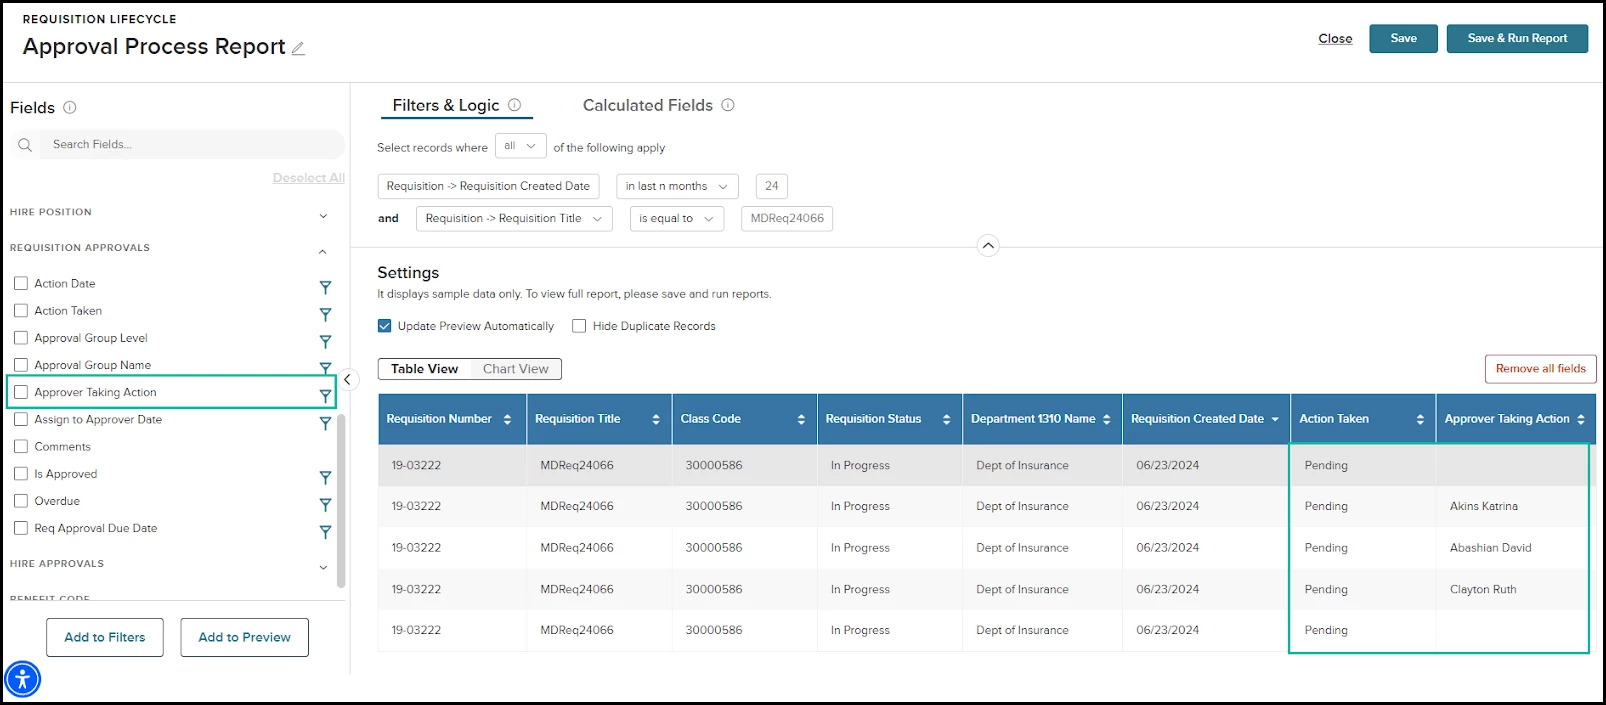
Task: Select Table View
Action: pos(425,369)
